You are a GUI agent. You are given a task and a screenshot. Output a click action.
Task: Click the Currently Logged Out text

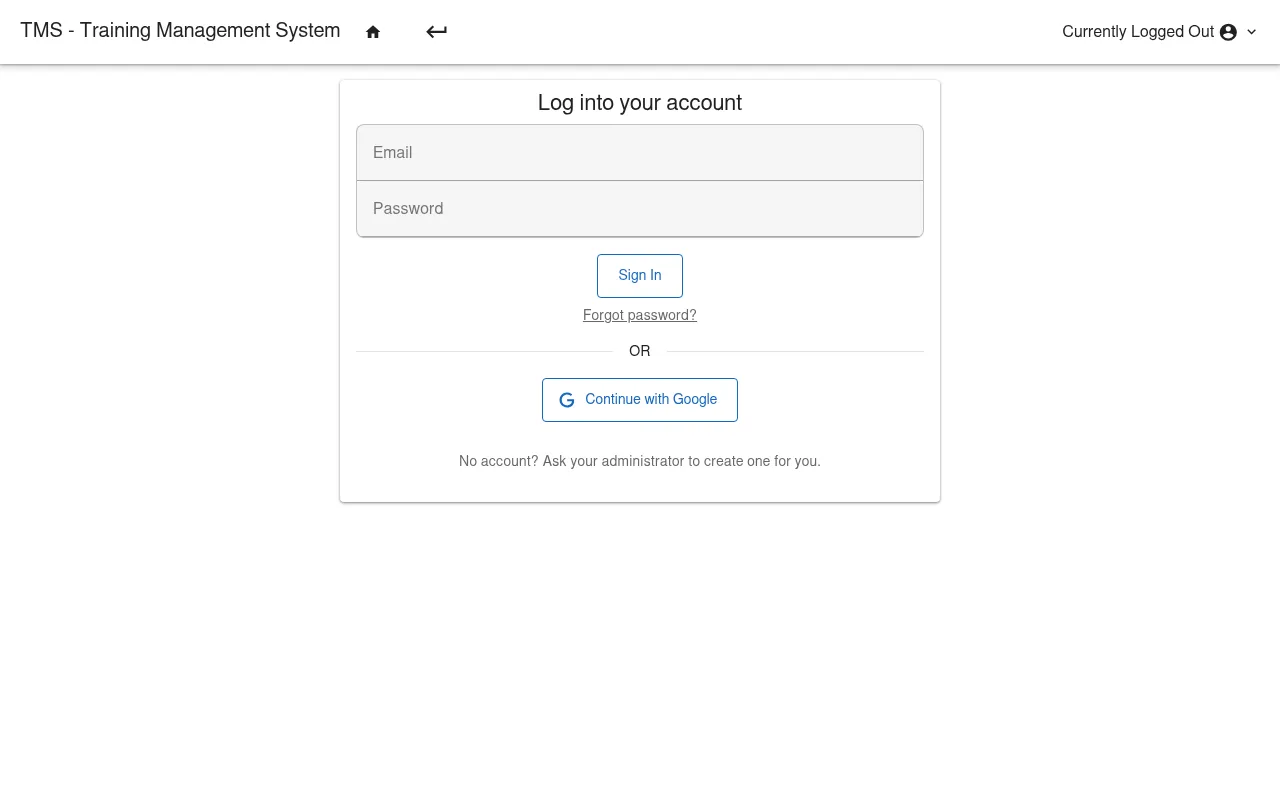click(x=1138, y=32)
